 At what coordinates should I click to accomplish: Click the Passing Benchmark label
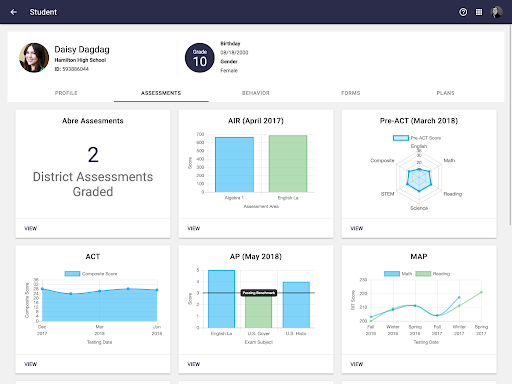(x=259, y=293)
